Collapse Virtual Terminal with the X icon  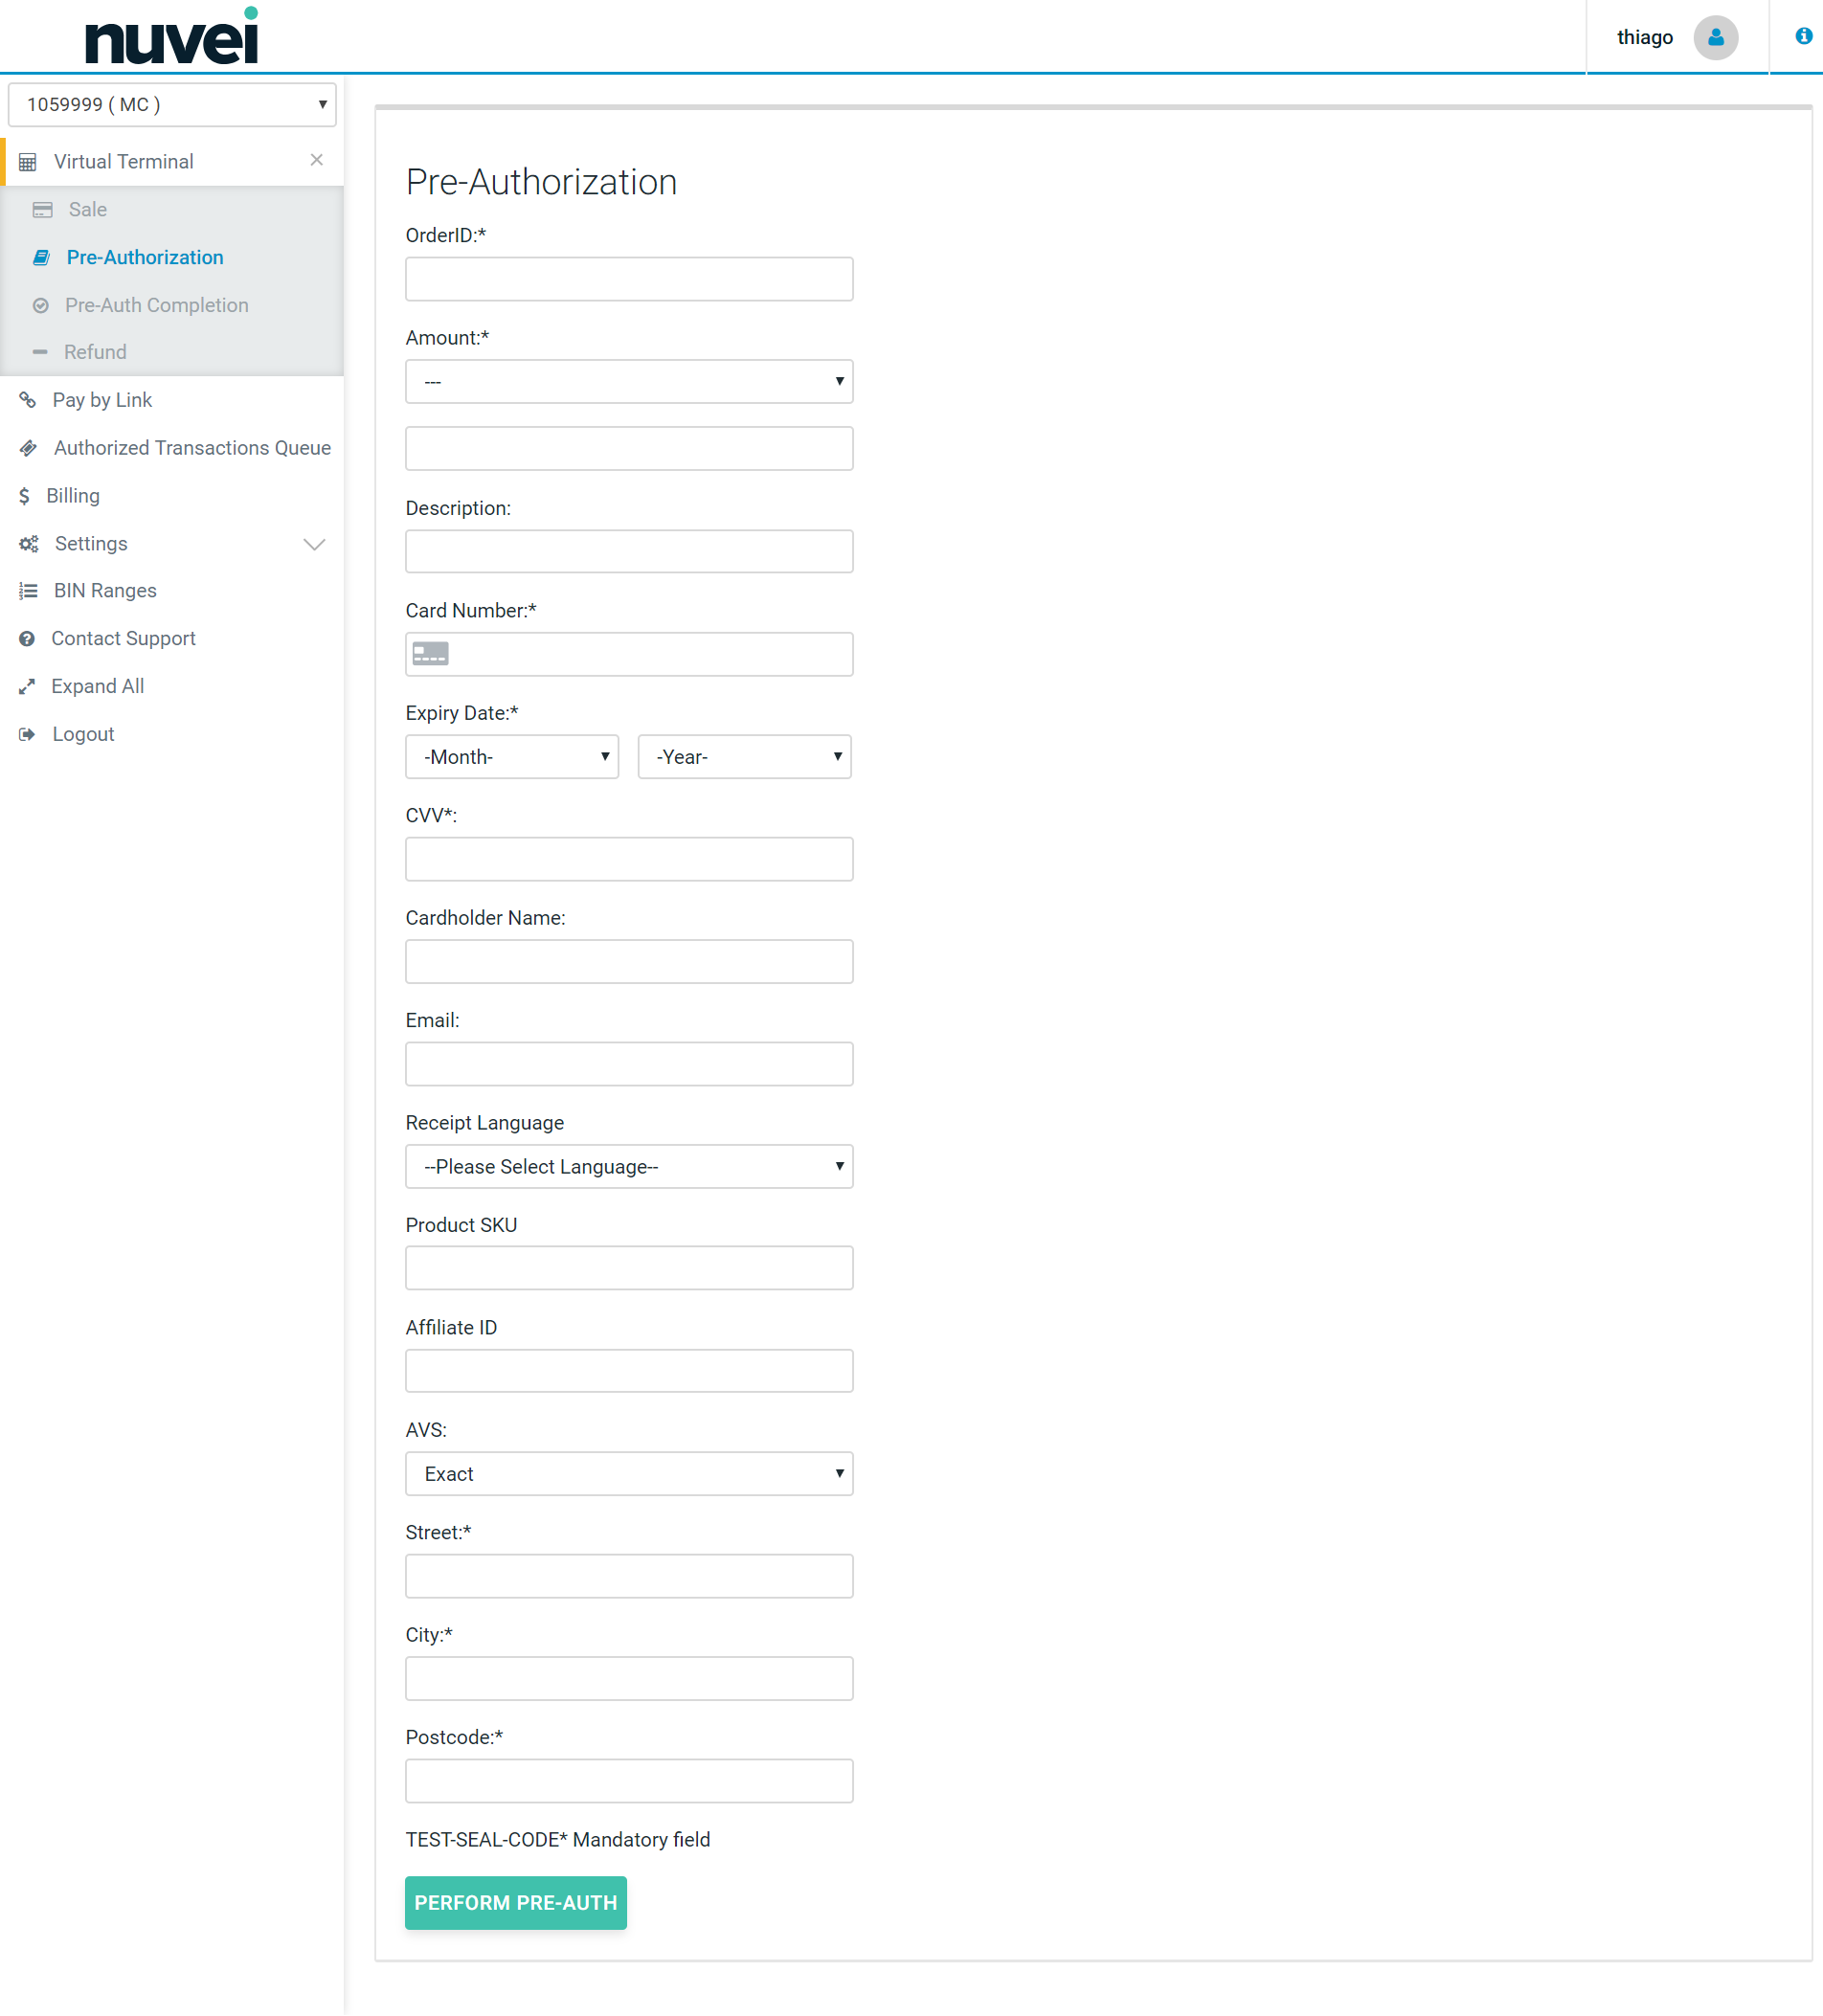coord(316,160)
